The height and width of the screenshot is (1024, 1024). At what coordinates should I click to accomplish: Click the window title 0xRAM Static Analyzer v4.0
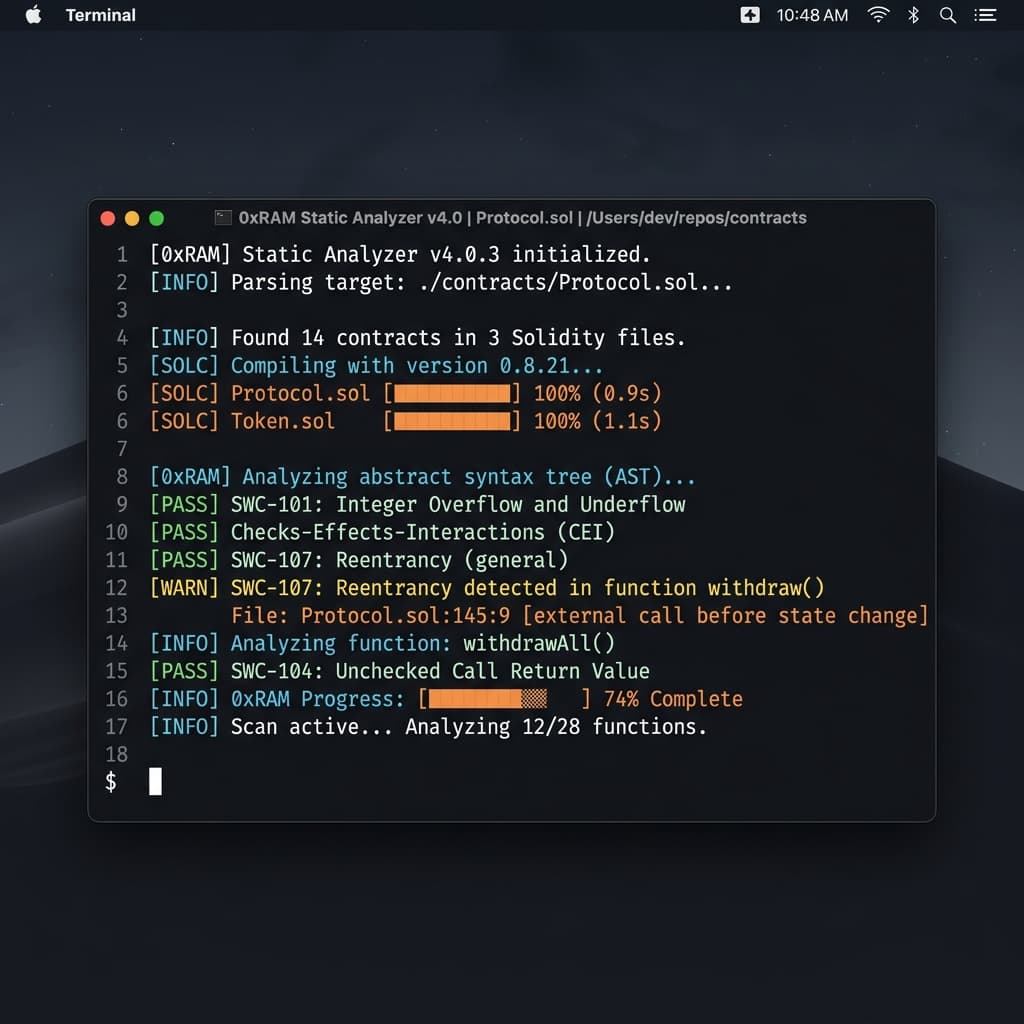pyautogui.click(x=350, y=217)
